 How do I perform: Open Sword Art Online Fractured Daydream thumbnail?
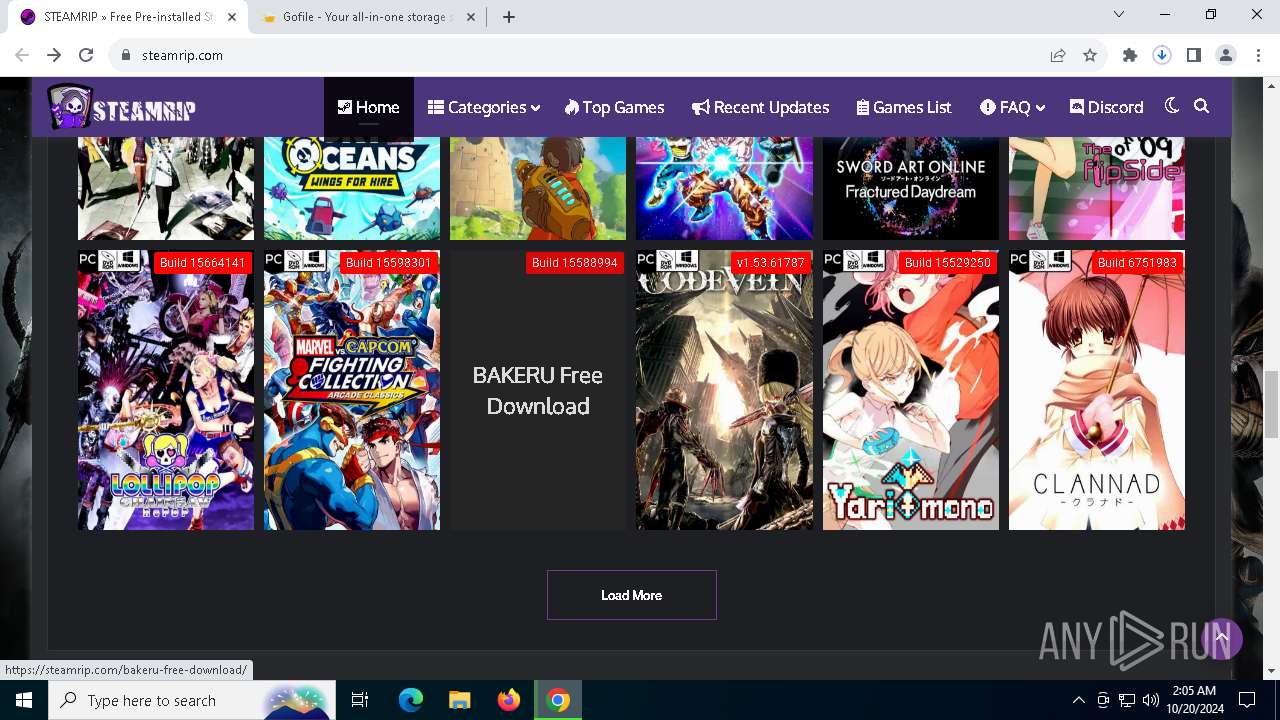[911, 188]
